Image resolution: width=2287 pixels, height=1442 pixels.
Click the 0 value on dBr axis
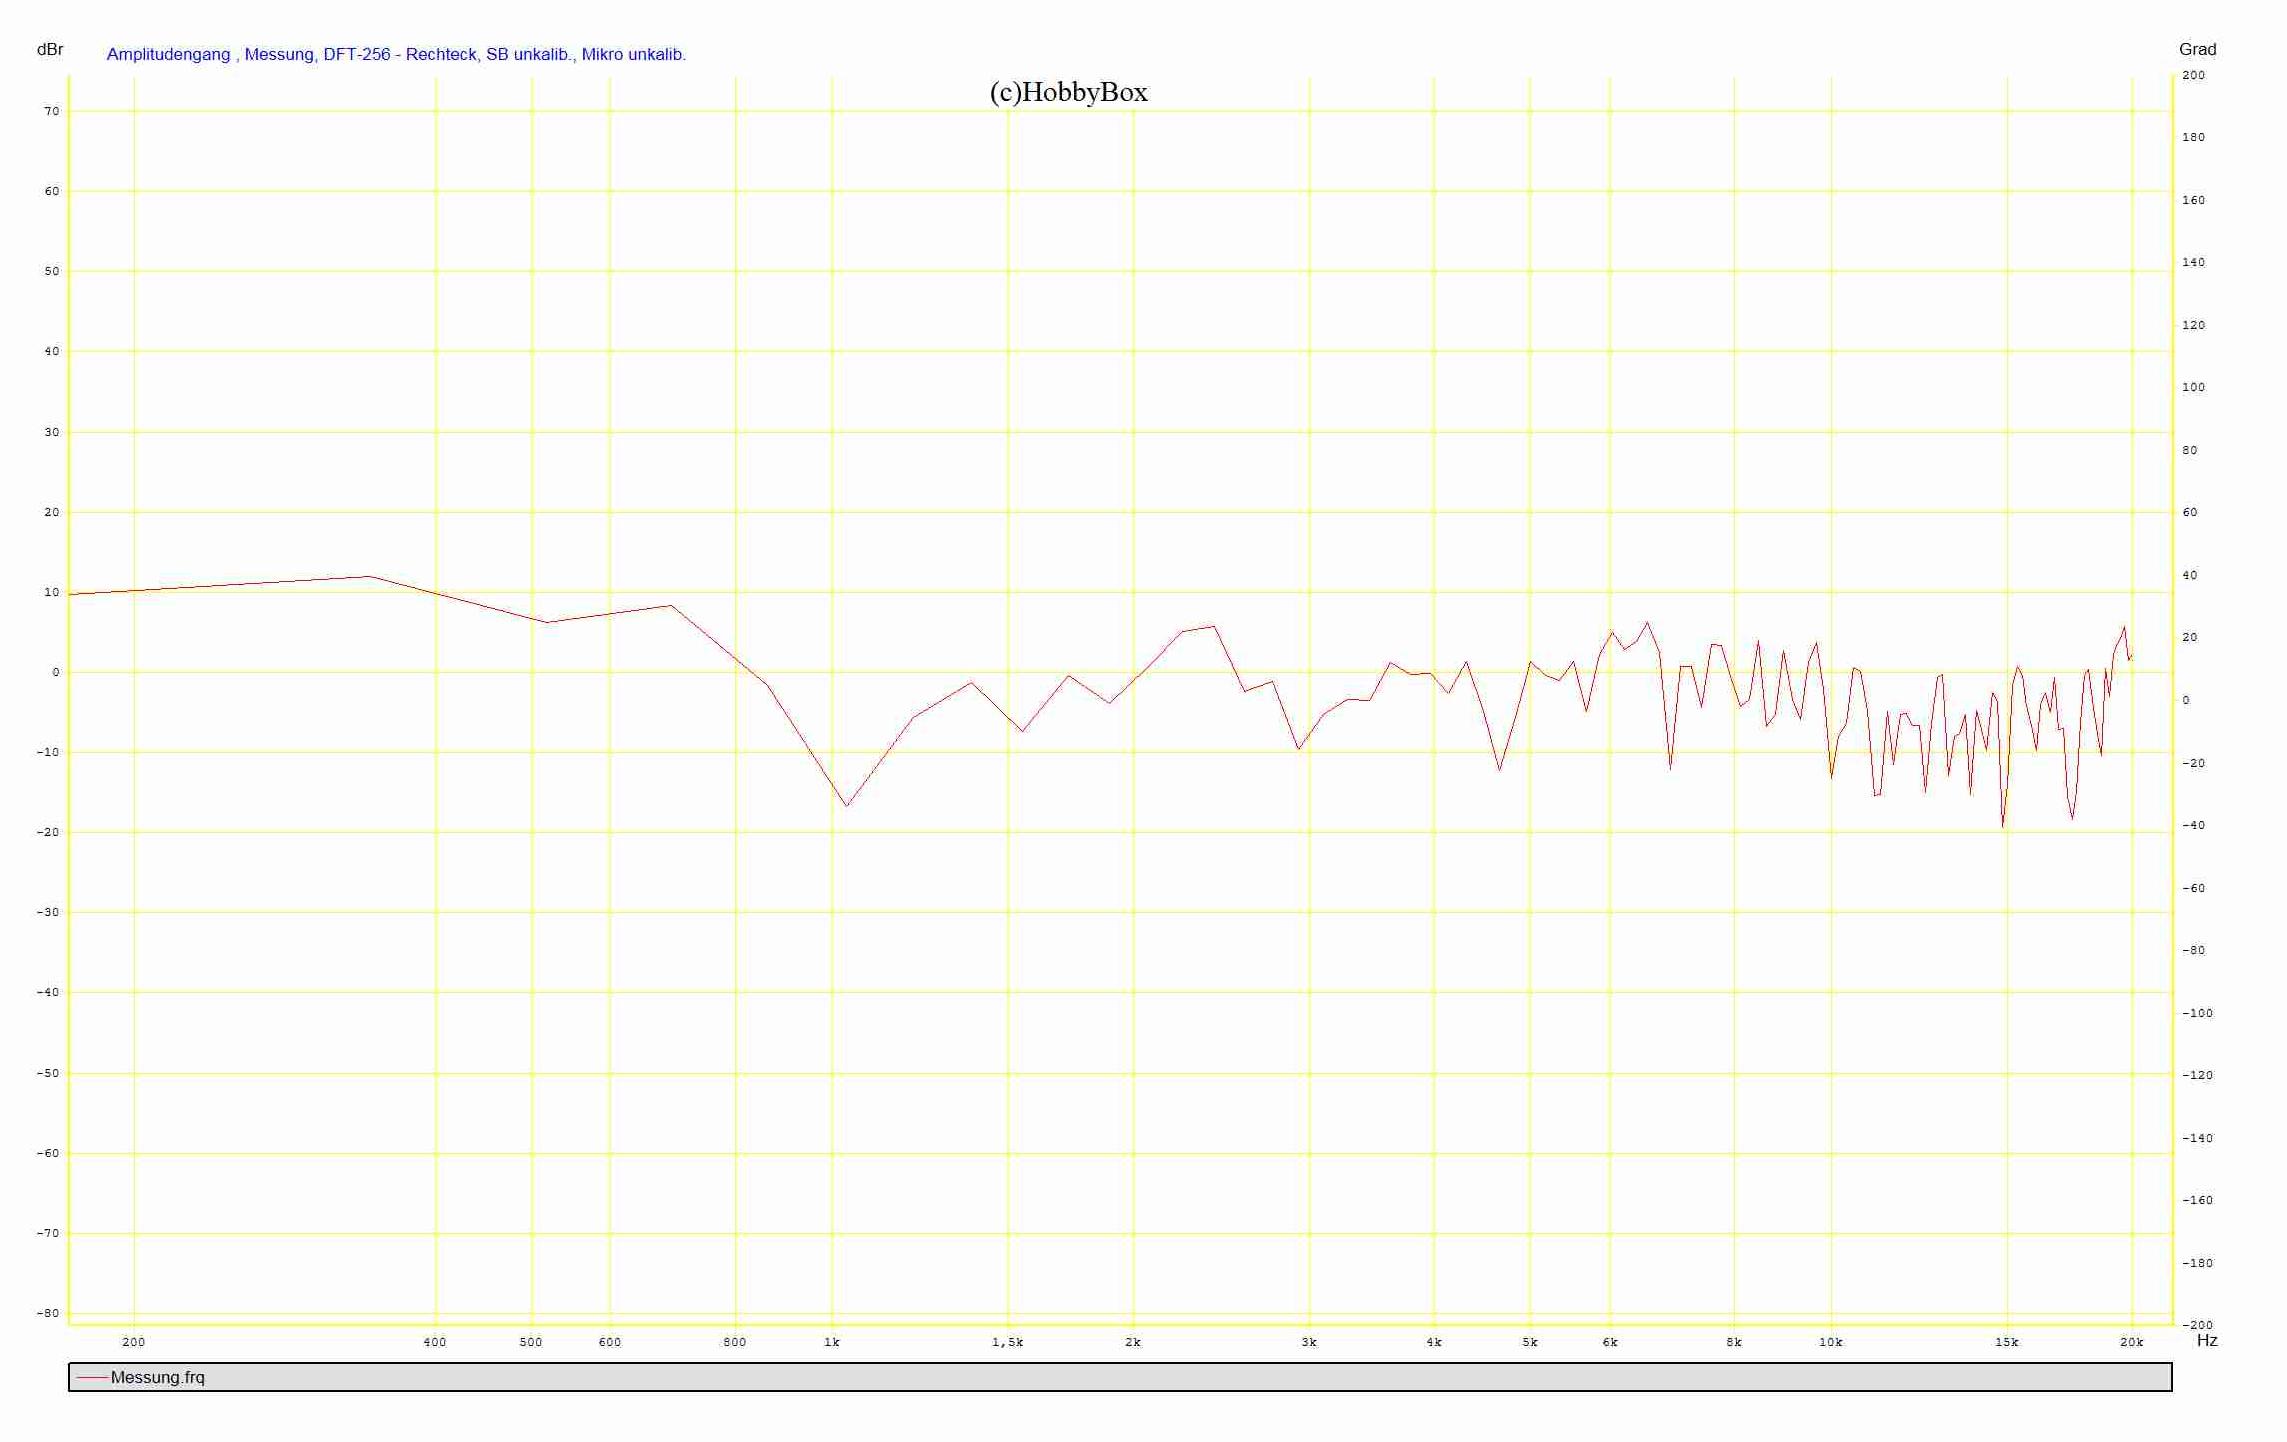[56, 672]
